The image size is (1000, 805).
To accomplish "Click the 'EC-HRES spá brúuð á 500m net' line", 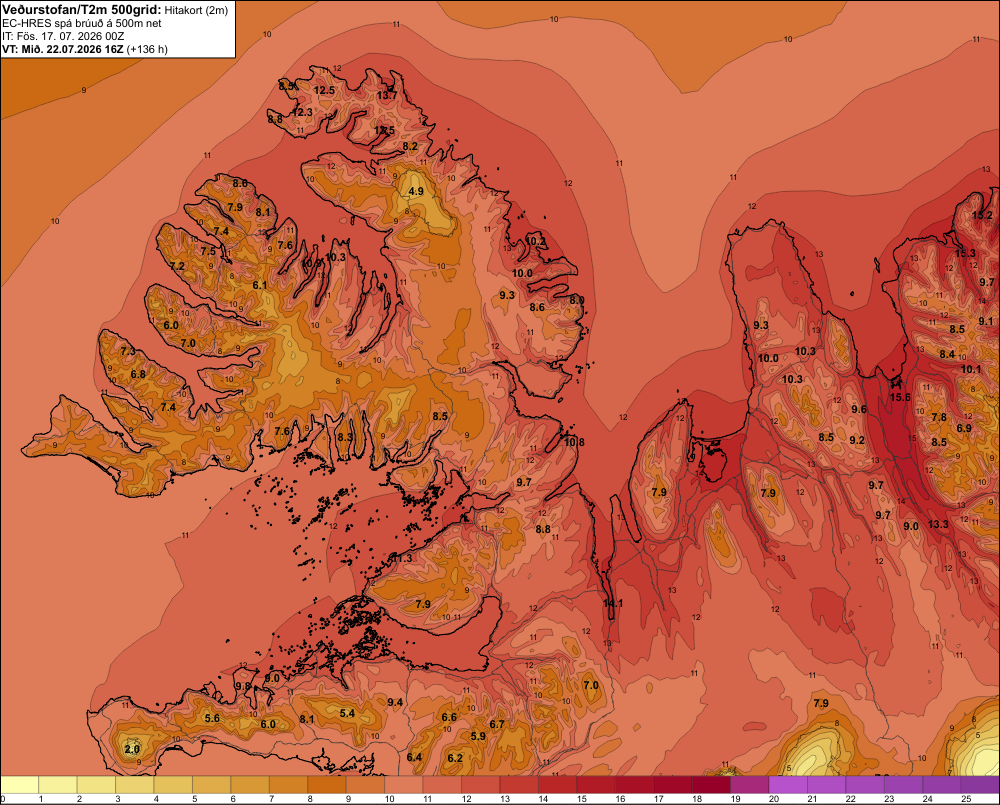I will coord(82,24).
